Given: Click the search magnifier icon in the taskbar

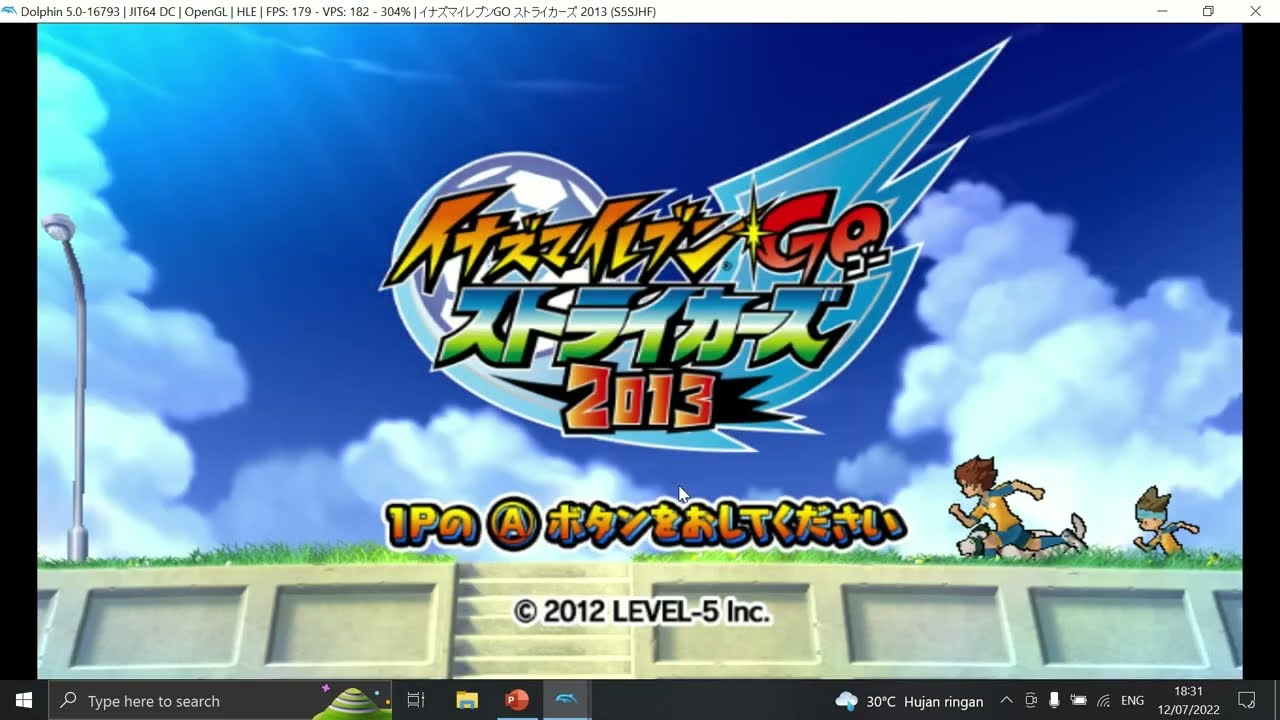Looking at the screenshot, I should [68, 700].
